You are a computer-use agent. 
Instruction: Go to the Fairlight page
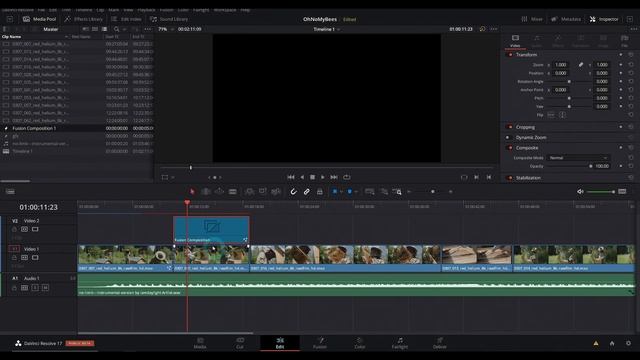(x=400, y=343)
